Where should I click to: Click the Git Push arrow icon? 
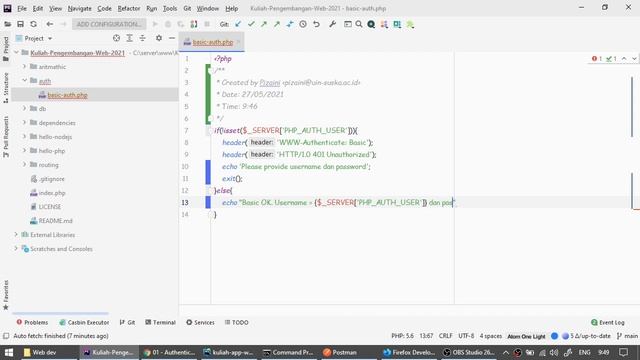point(264,24)
